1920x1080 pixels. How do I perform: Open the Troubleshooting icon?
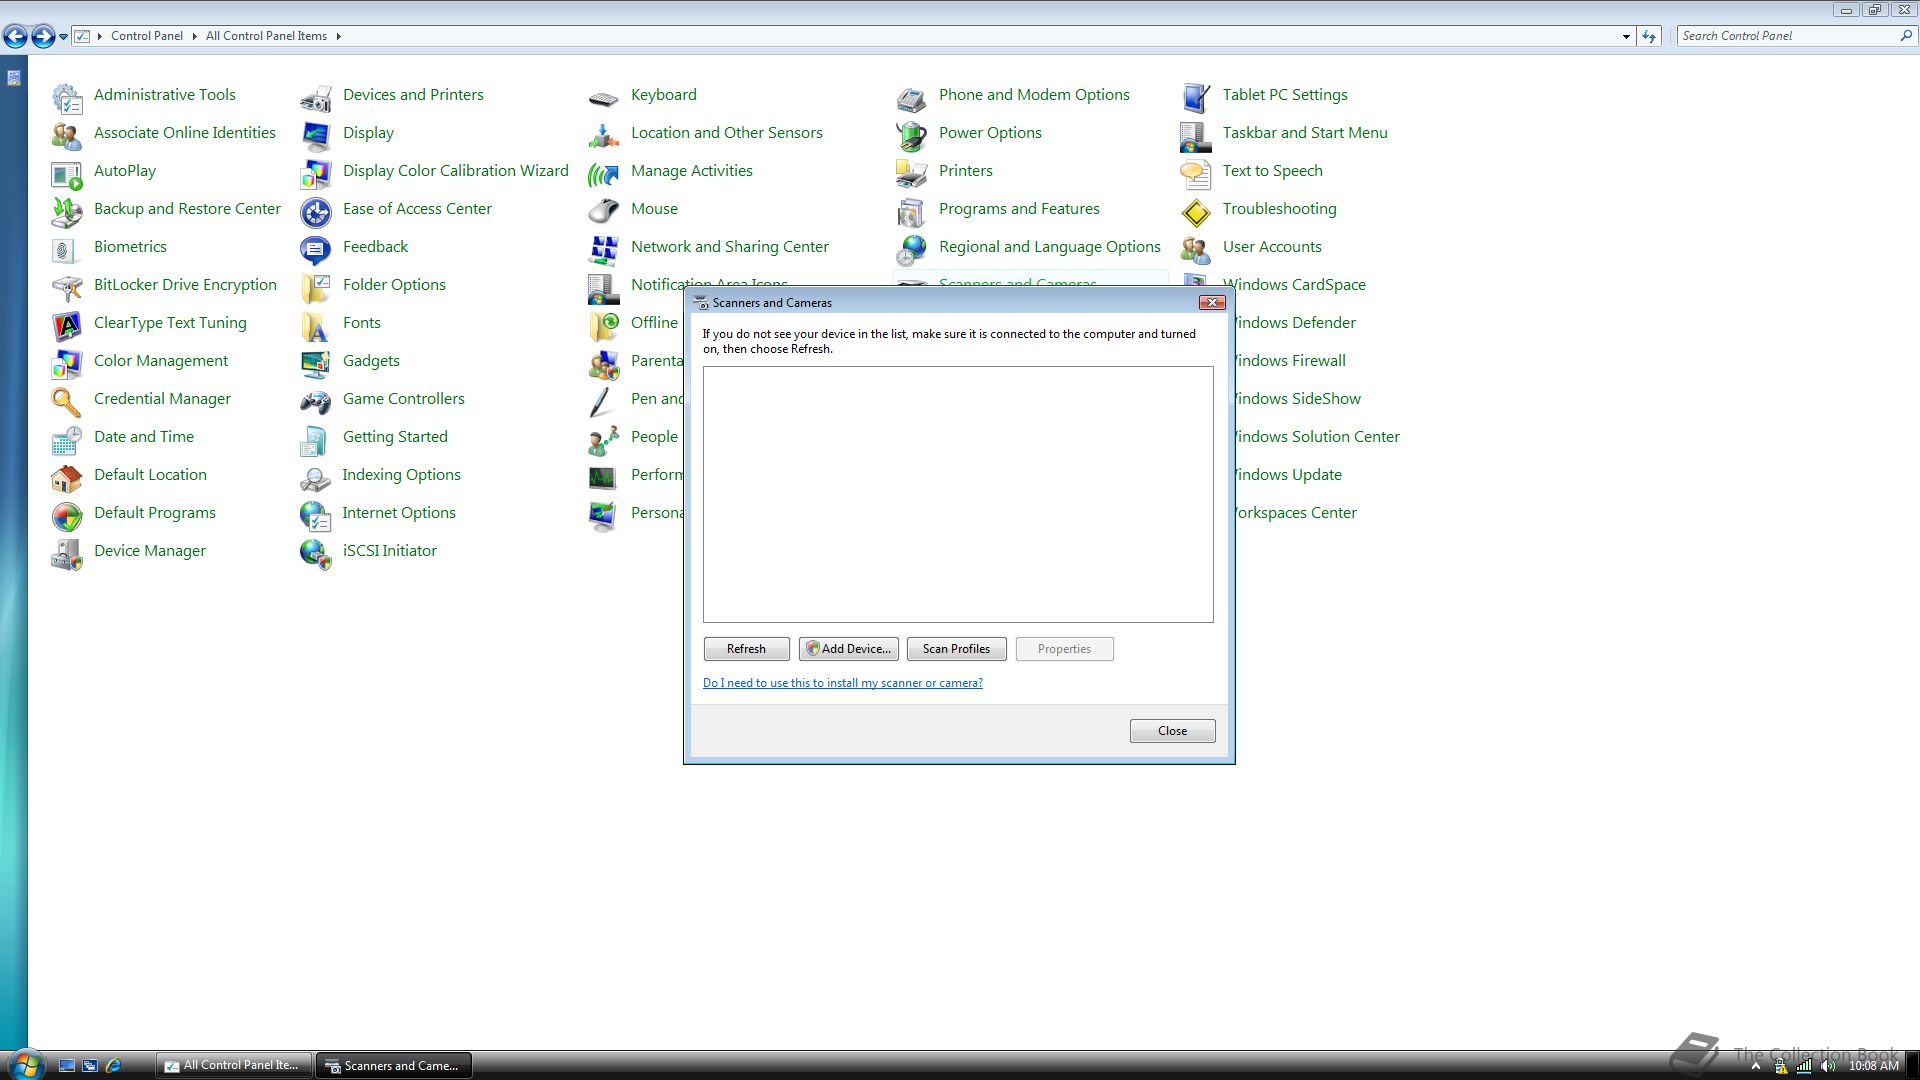(1196, 211)
